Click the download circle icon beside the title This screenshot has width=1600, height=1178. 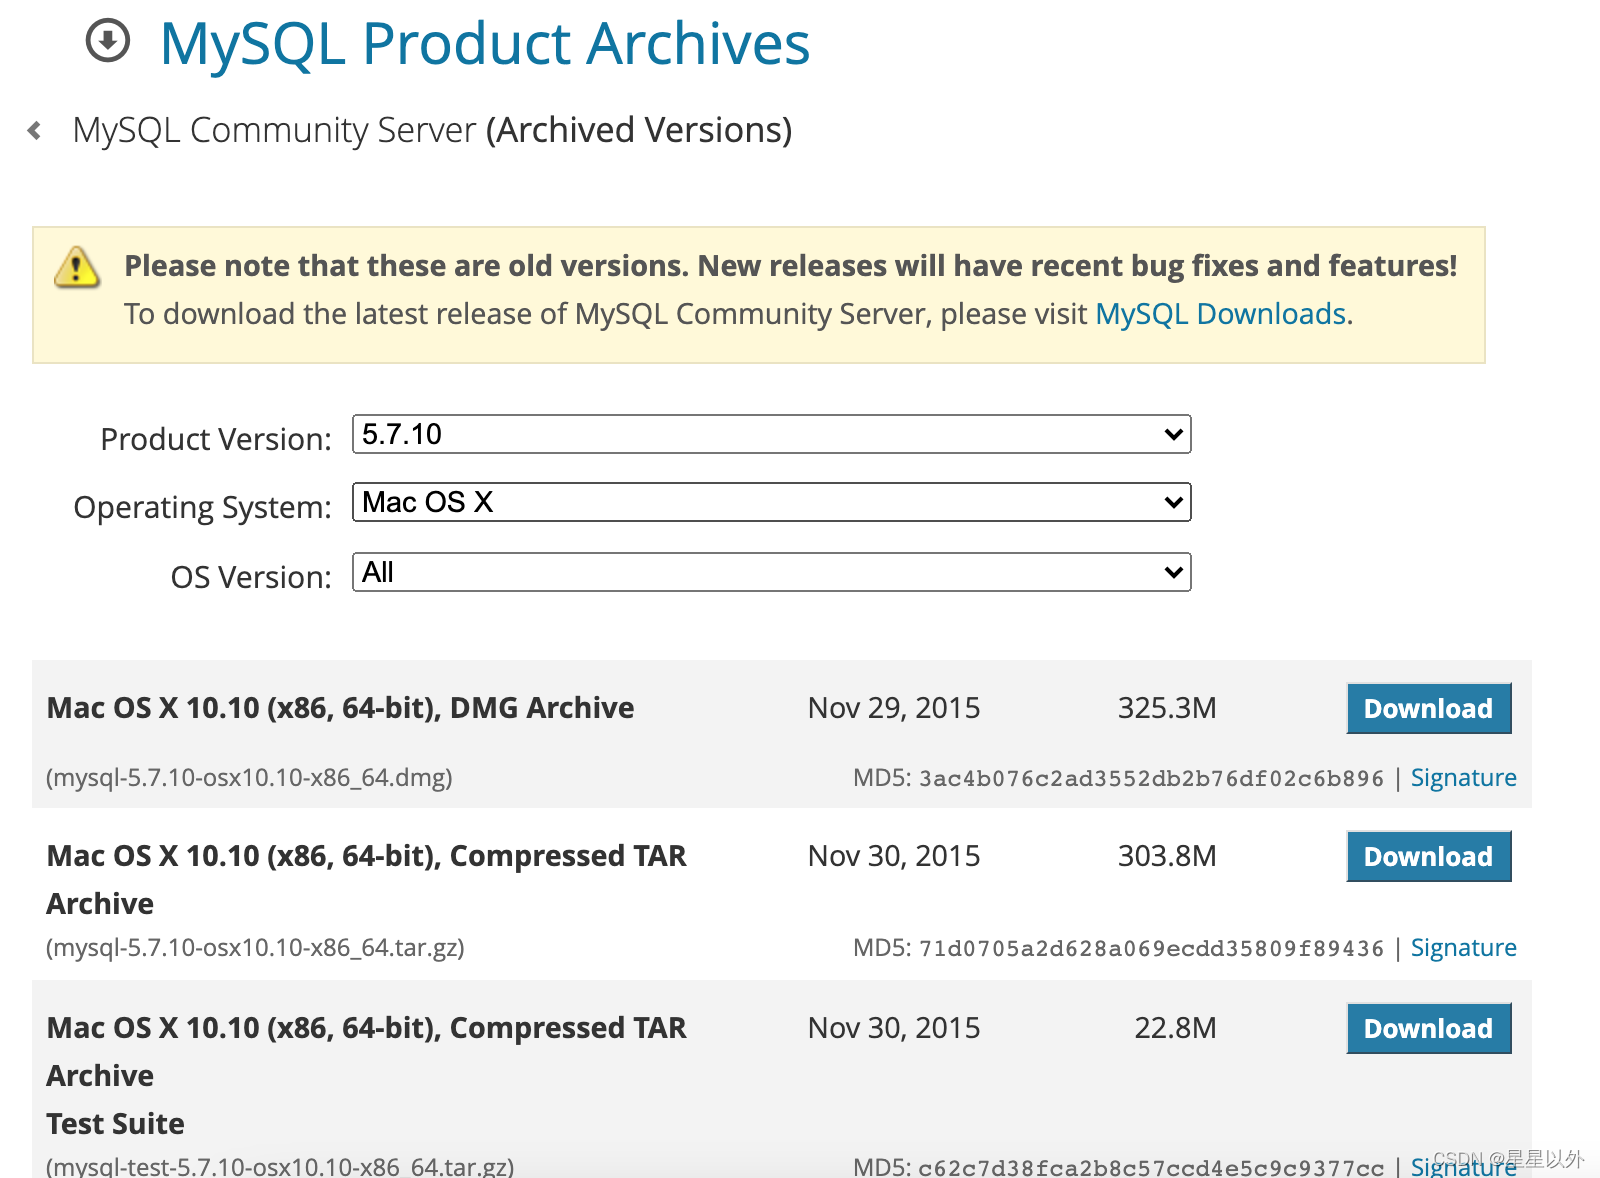108,42
